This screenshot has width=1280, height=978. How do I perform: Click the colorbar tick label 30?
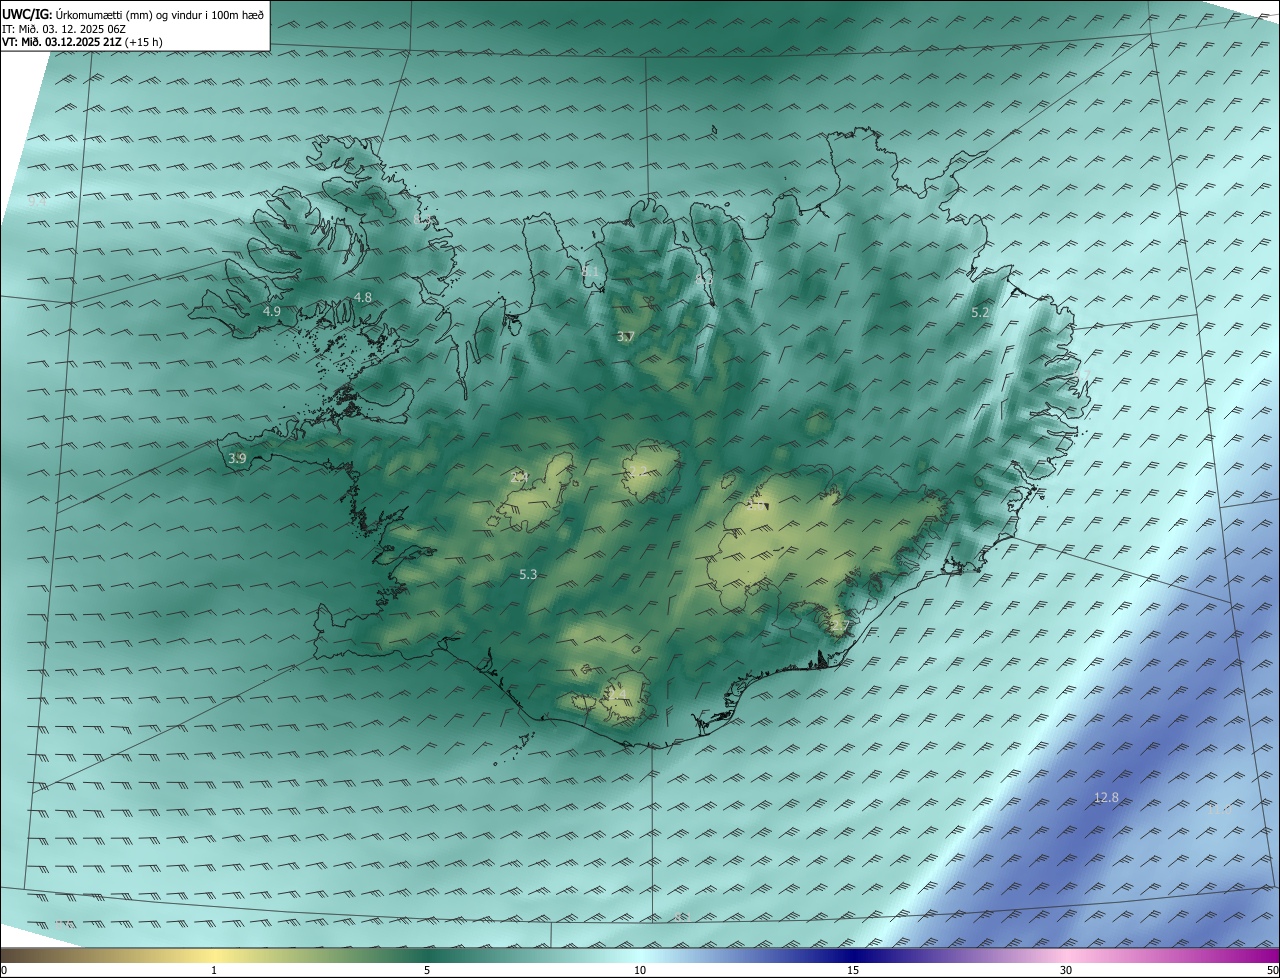1066,970
